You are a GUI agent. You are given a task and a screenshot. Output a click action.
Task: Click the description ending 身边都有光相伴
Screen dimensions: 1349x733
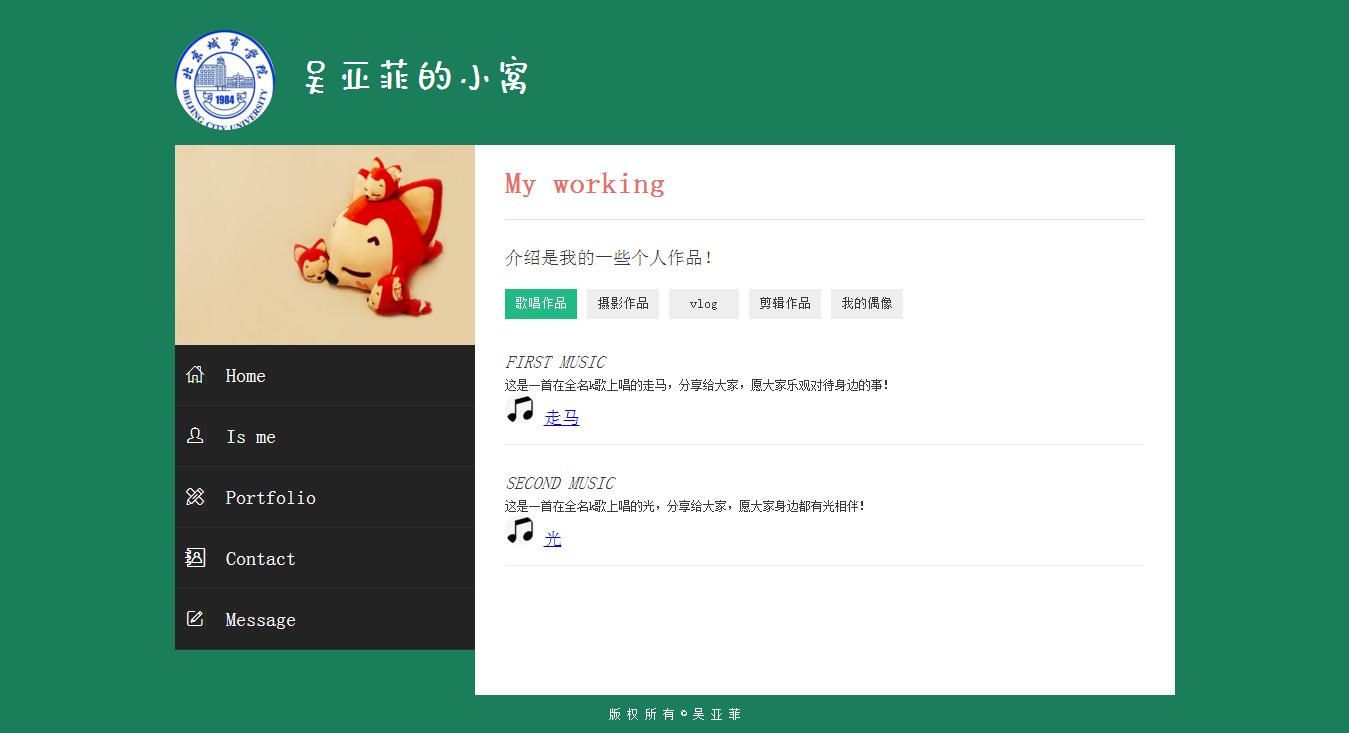click(685, 506)
